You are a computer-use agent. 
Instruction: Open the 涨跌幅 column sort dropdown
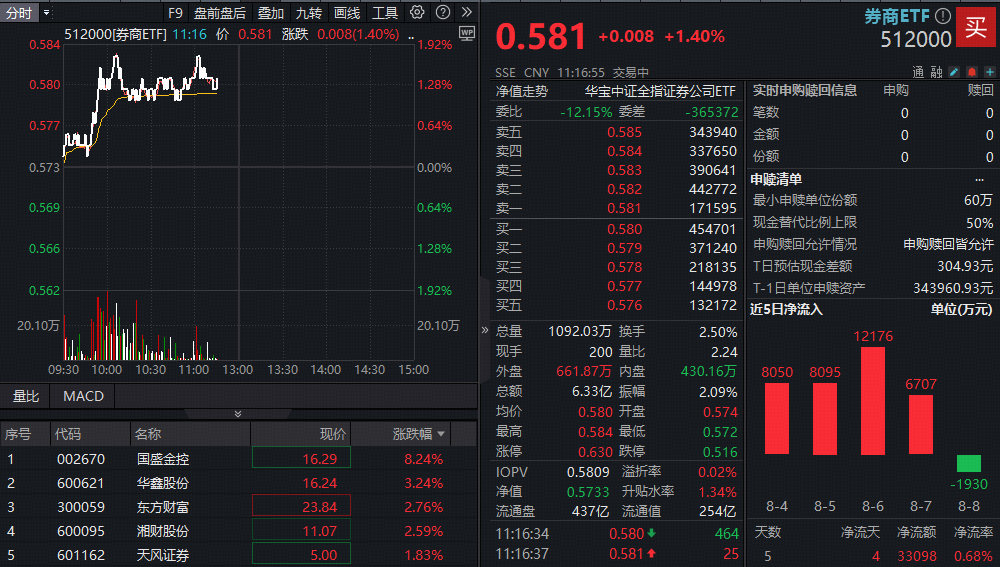point(441,434)
